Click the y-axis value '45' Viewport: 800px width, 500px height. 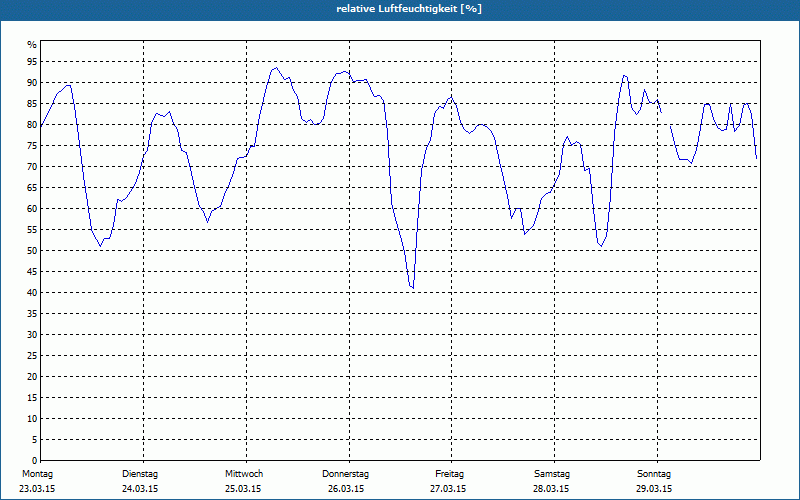pos(32,271)
